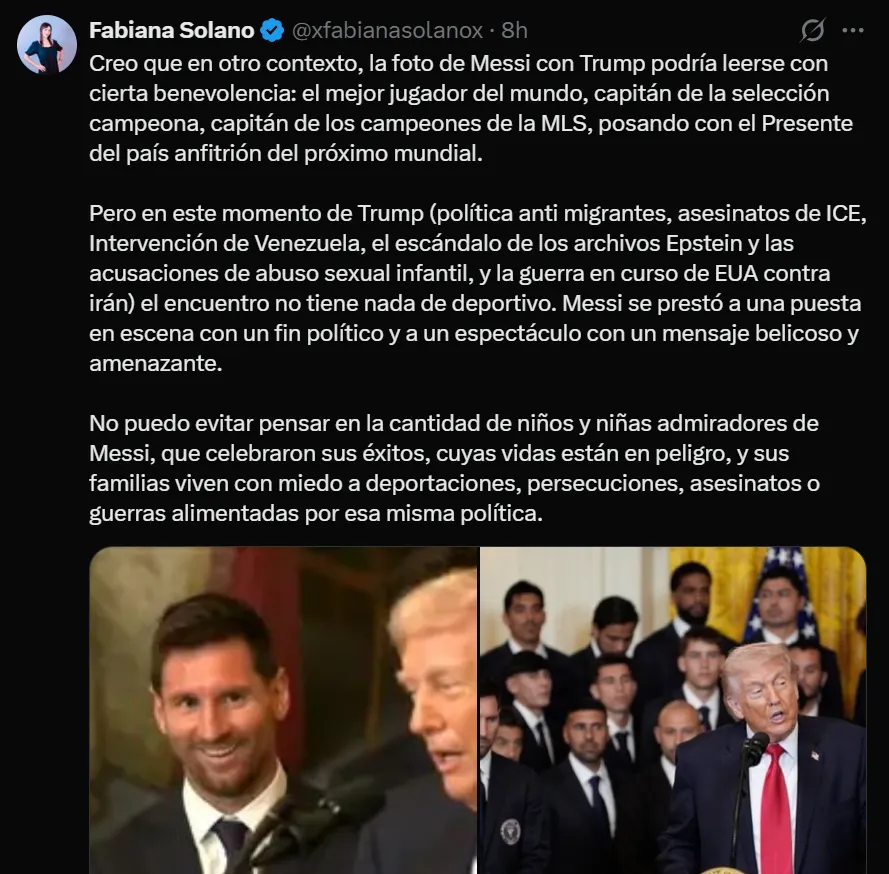Click the American flag in right photo
Image resolution: width=889 pixels, height=874 pixels.
(x=778, y=595)
